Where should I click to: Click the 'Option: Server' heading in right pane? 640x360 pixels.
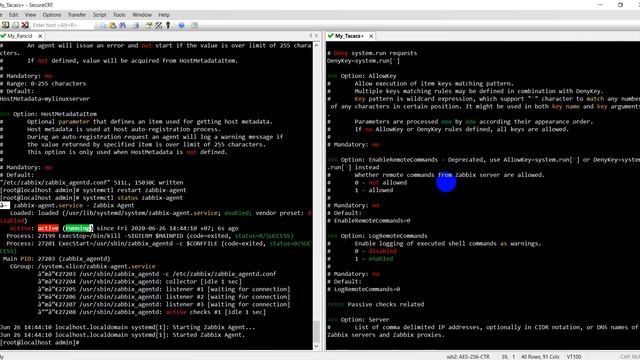click(365, 320)
